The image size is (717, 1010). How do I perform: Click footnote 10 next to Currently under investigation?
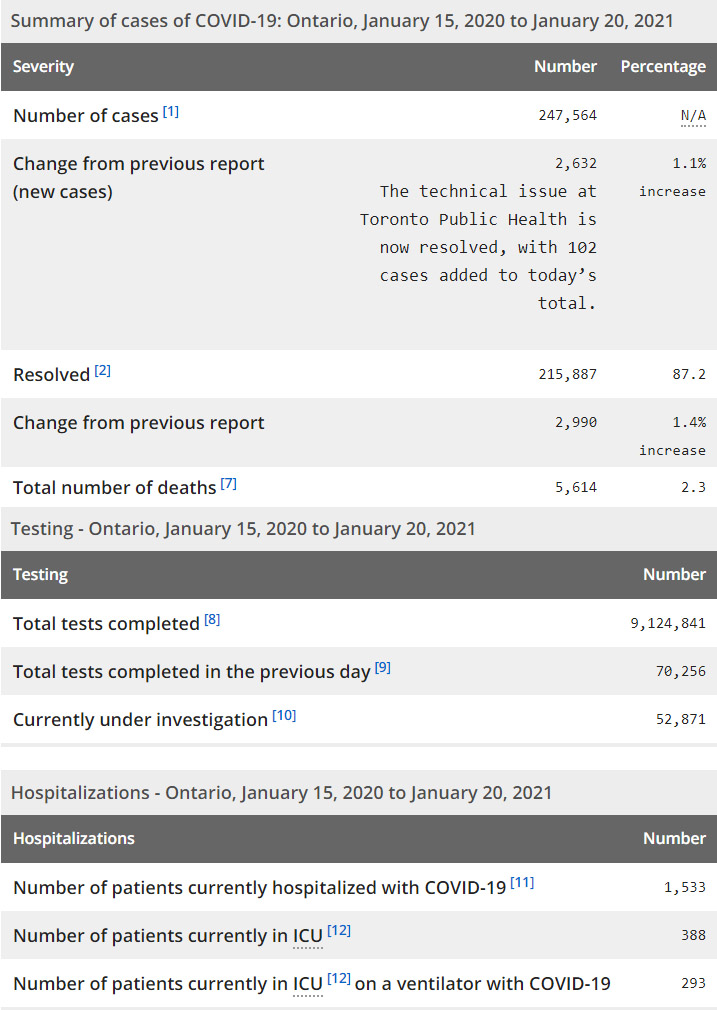point(285,715)
